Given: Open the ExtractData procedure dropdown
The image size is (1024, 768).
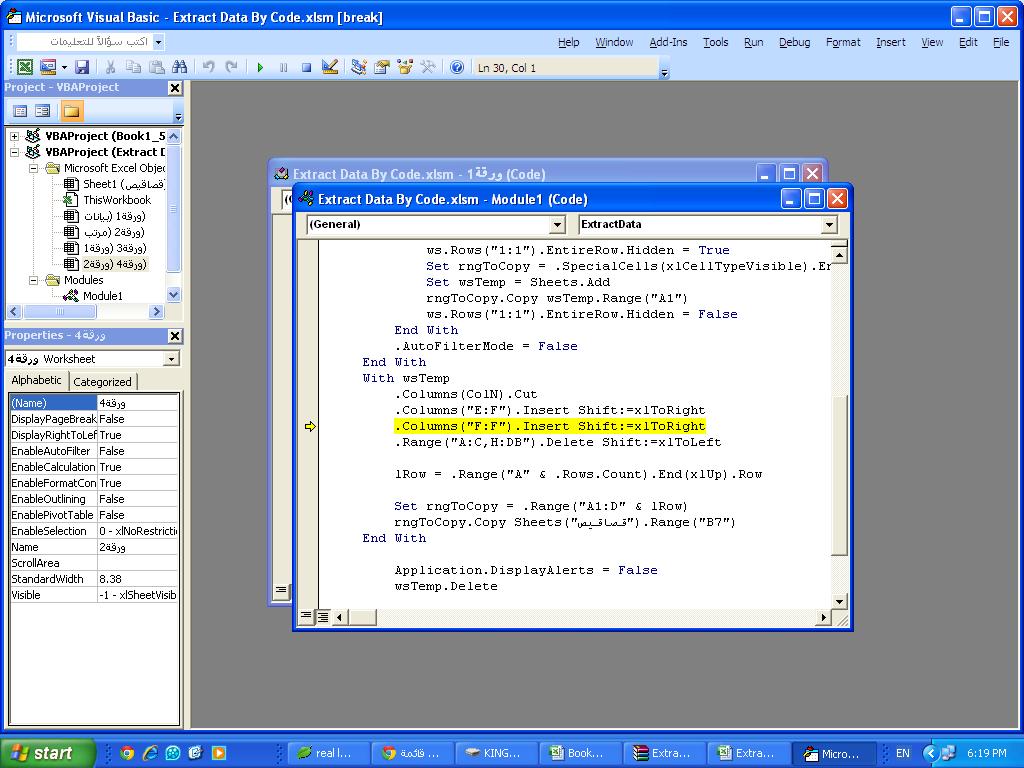Looking at the screenshot, I should coord(829,225).
